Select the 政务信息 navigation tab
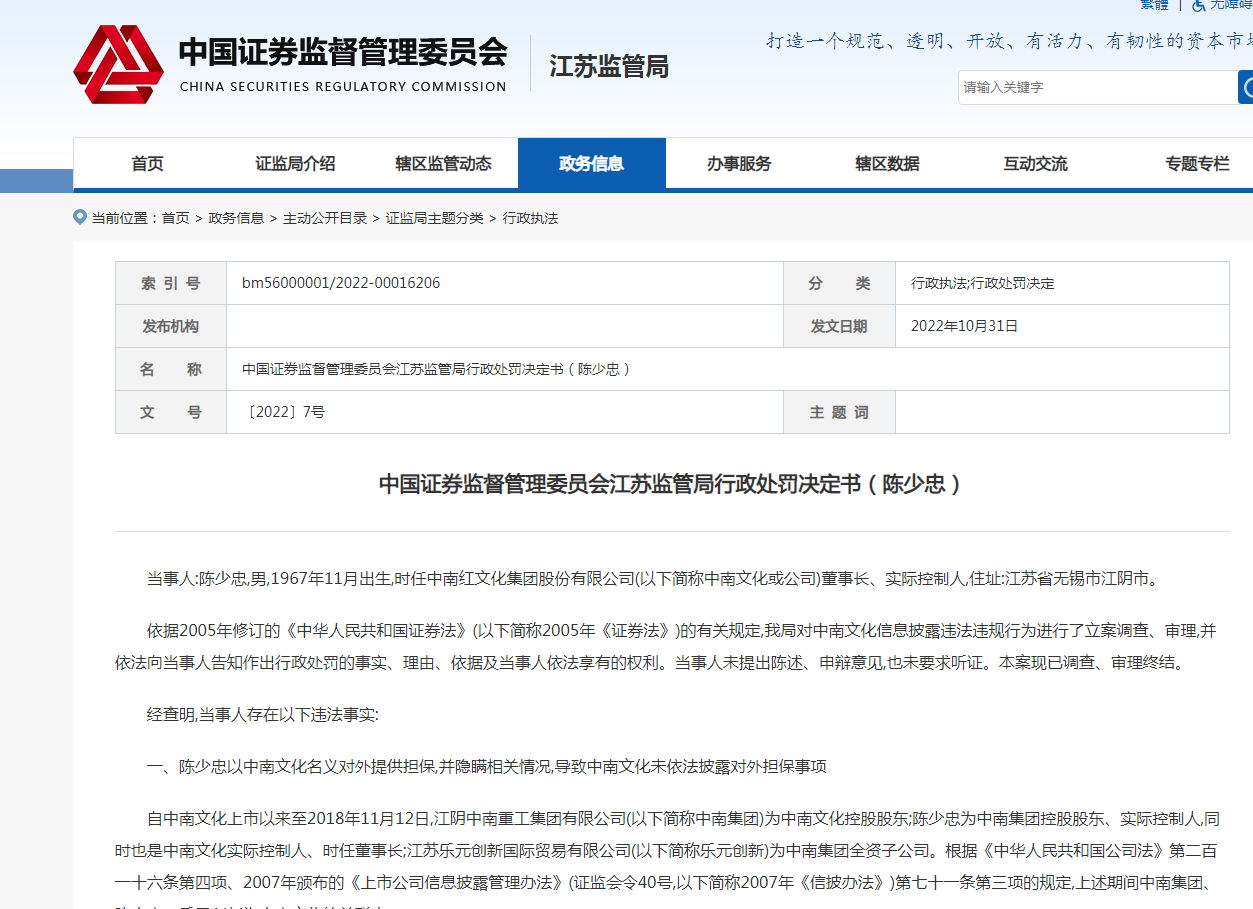This screenshot has height=909, width=1253. pyautogui.click(x=591, y=164)
